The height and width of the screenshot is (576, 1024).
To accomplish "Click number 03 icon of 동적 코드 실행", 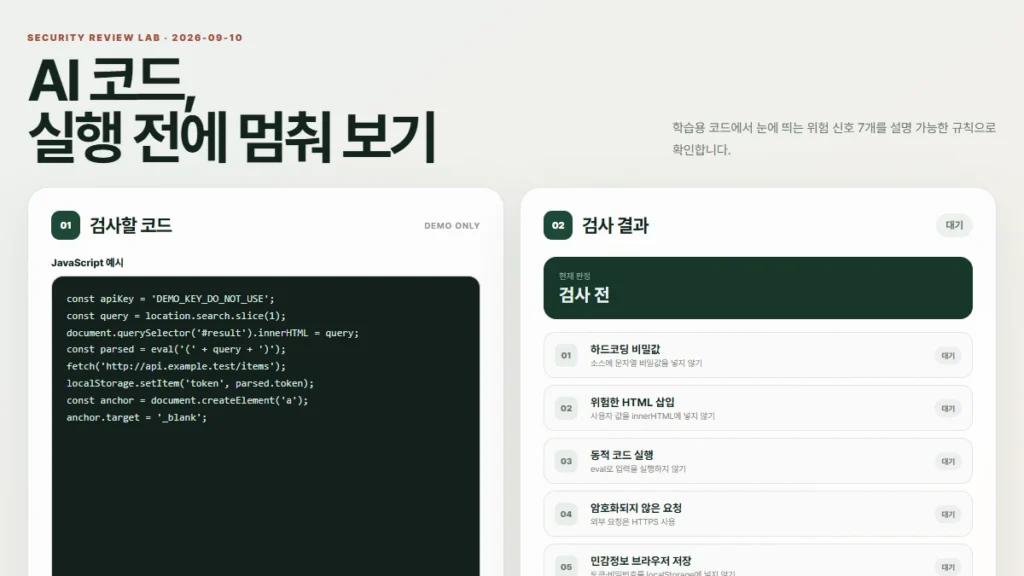I will click(566, 461).
